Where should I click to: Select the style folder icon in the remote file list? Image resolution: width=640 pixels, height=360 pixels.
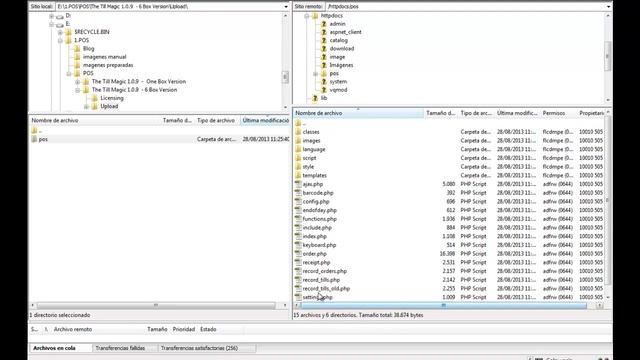tap(298, 167)
